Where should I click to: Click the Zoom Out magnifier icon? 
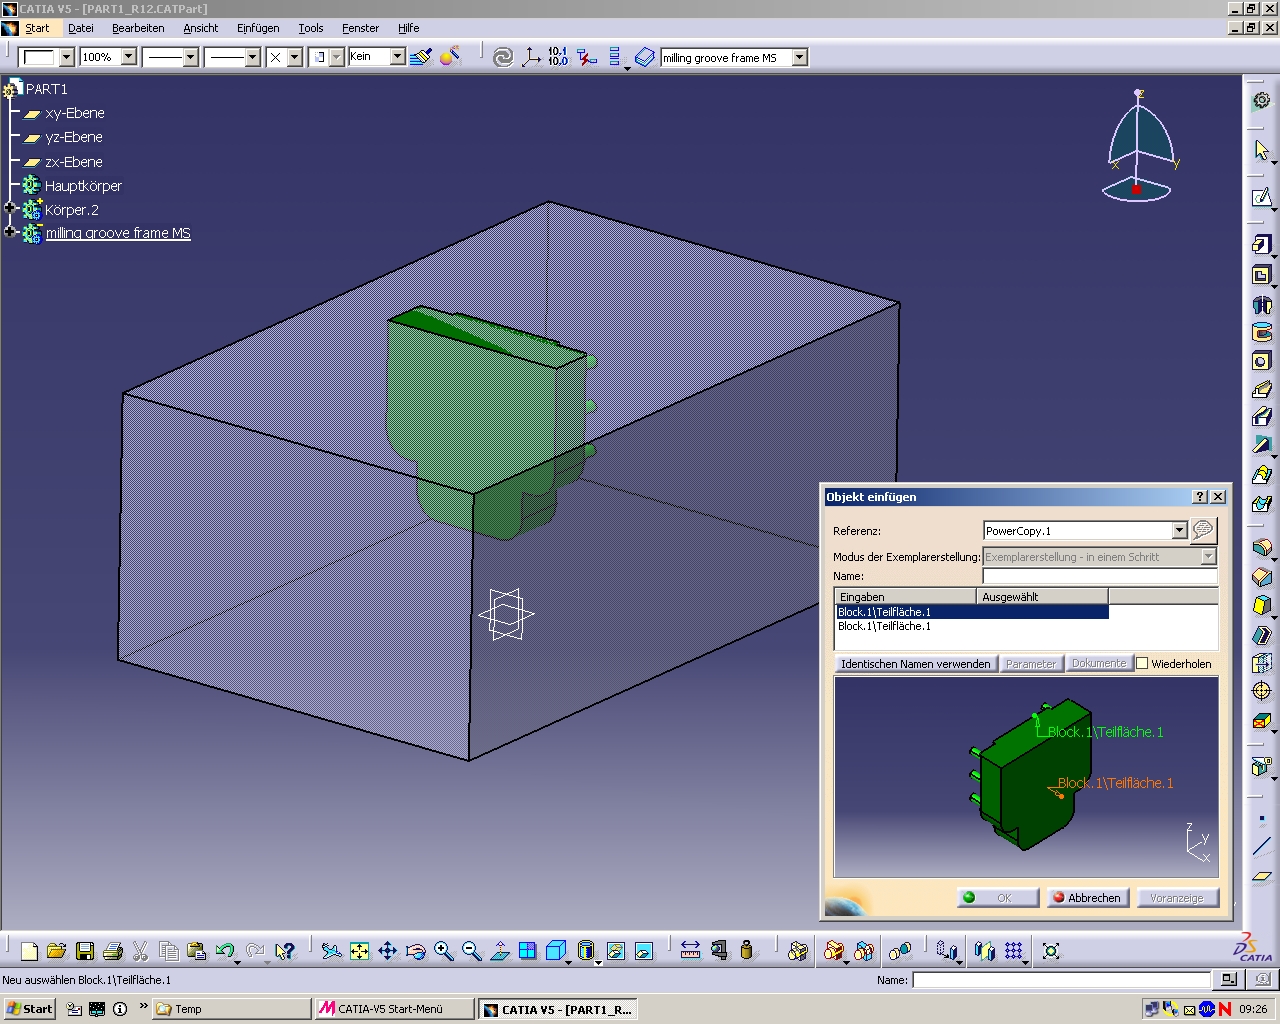[x=472, y=951]
